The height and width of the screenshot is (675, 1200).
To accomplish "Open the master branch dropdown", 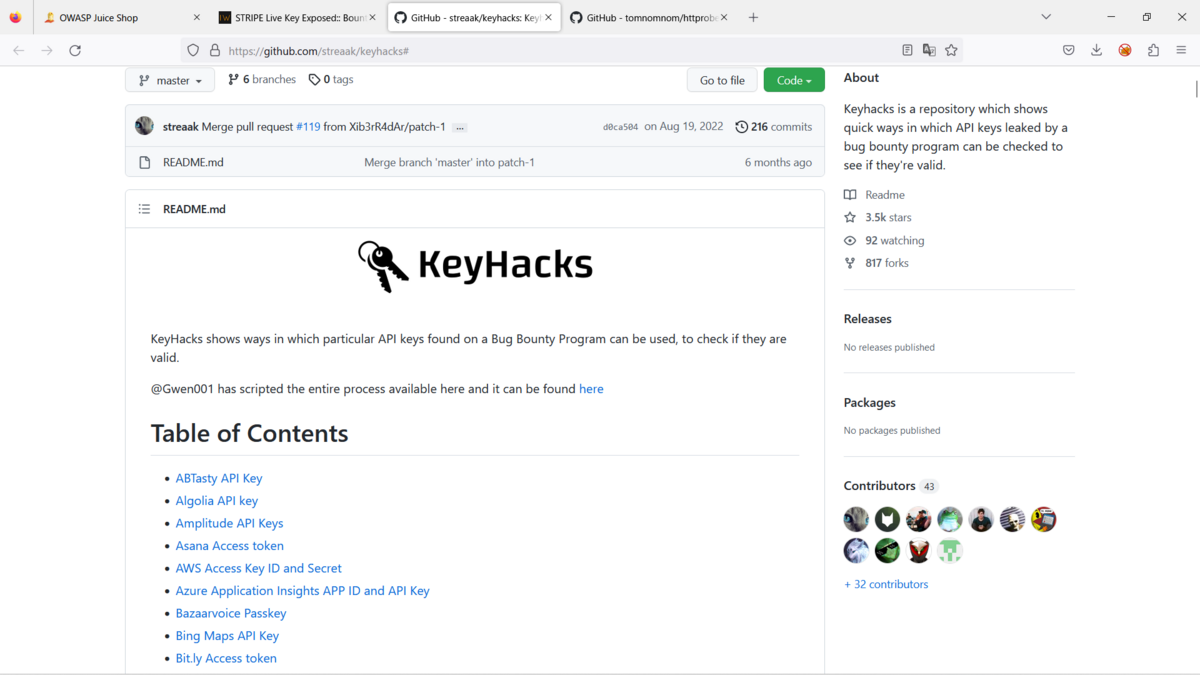I will (169, 79).
